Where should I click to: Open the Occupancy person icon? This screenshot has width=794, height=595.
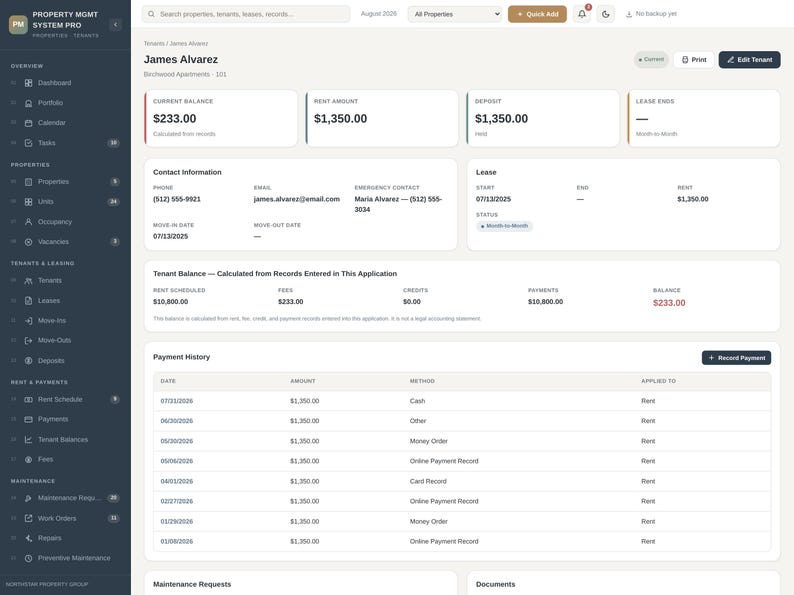click(28, 222)
